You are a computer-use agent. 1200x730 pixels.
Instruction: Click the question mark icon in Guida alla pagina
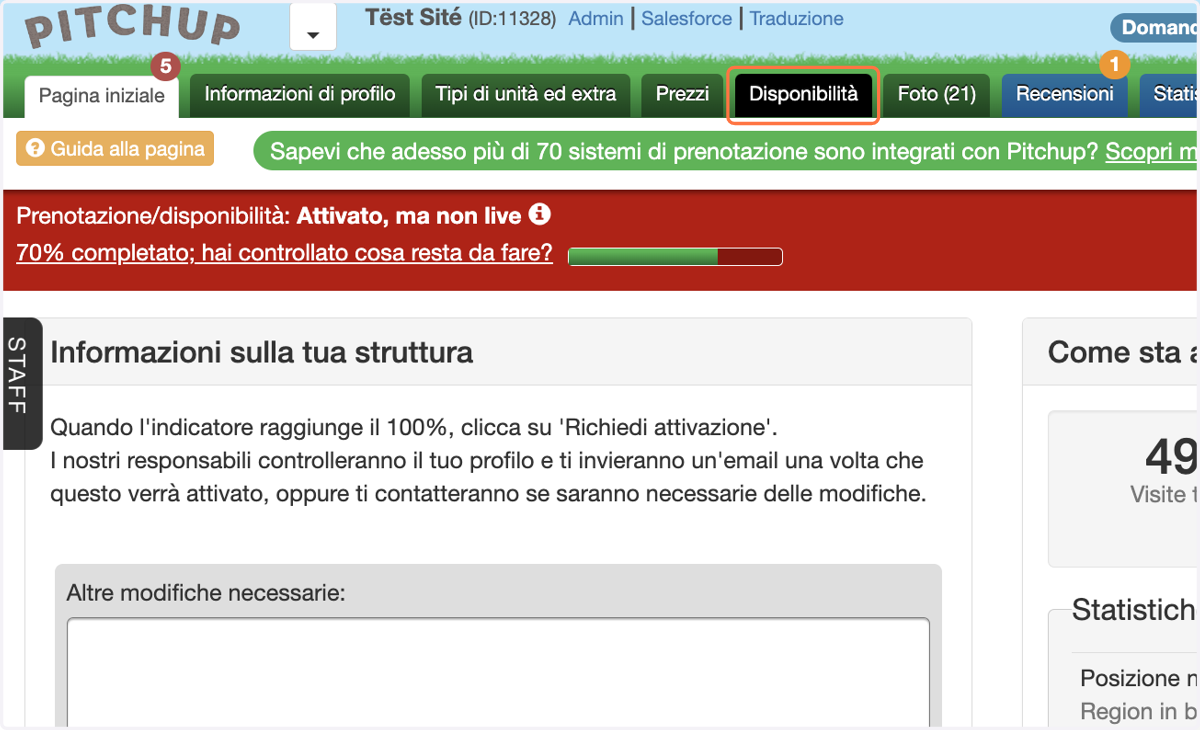(x=36, y=149)
